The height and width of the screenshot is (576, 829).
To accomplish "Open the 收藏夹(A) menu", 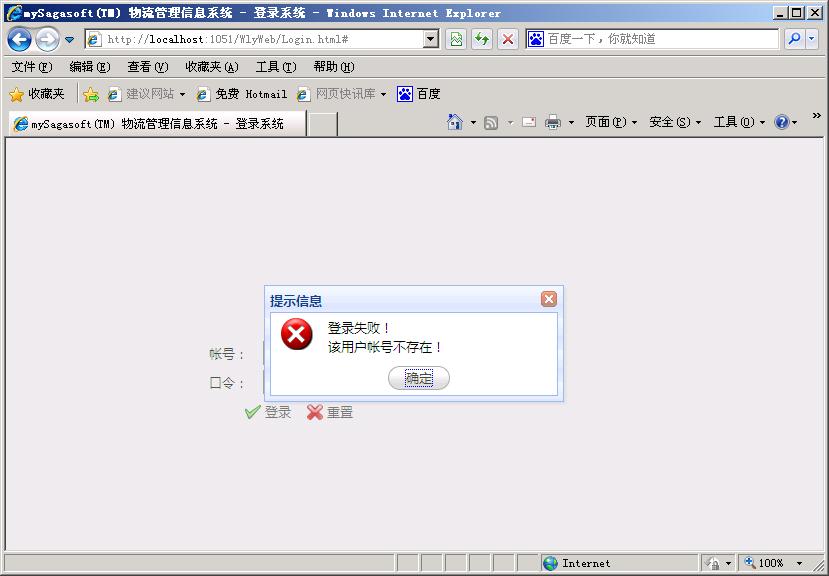I will click(x=212, y=67).
